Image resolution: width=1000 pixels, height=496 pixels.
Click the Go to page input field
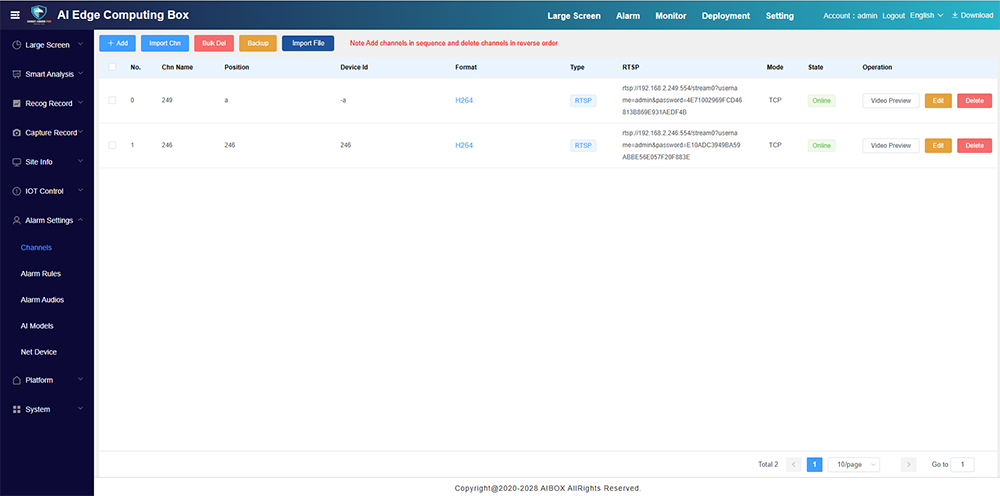(961, 465)
